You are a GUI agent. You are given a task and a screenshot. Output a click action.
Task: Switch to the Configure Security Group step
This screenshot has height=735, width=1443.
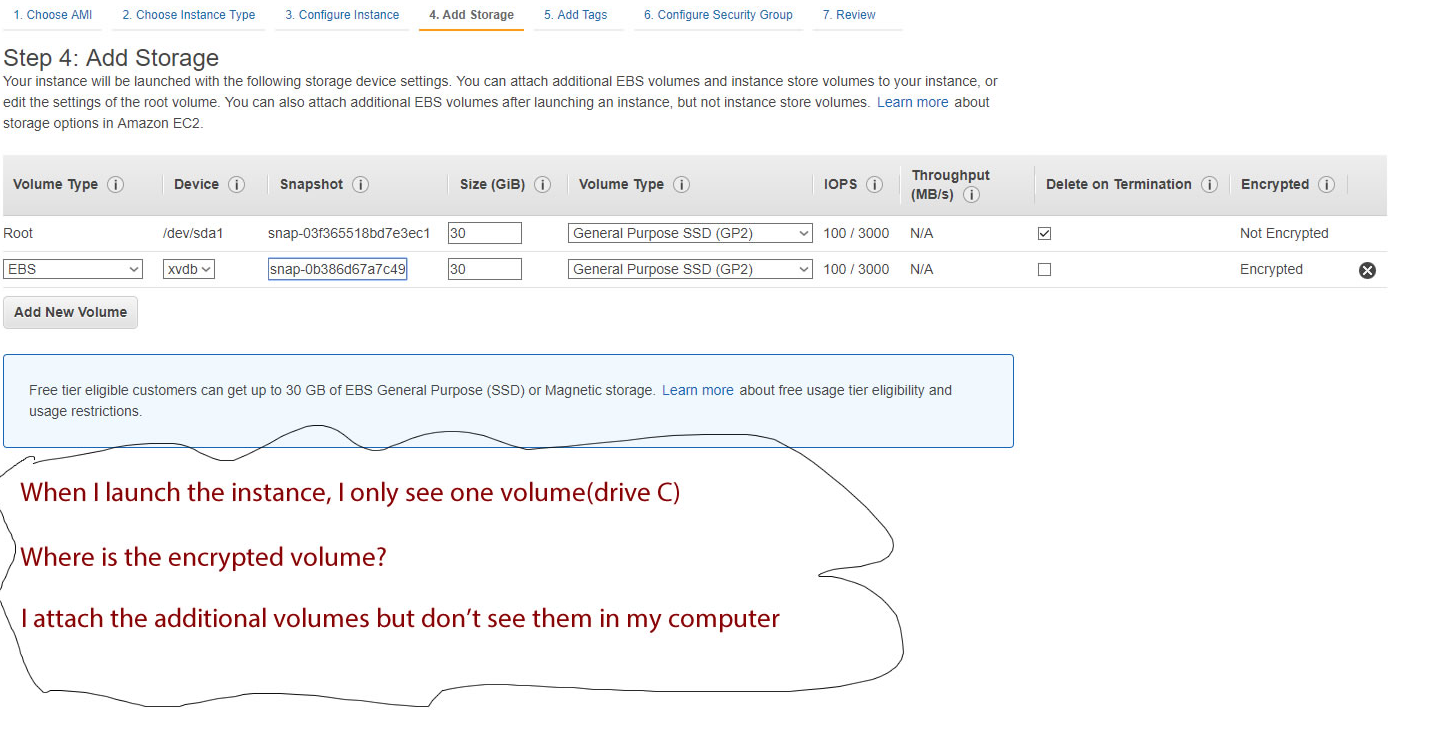tap(718, 14)
